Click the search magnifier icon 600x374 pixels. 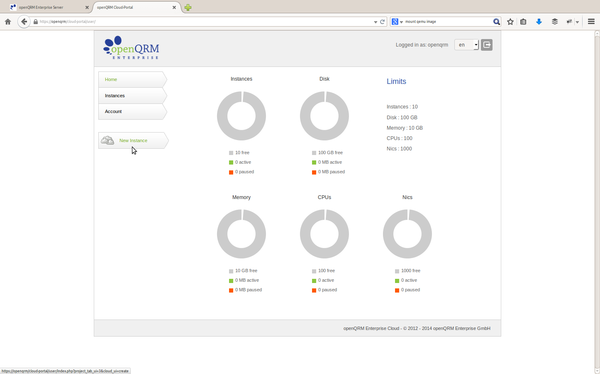tap(496, 22)
